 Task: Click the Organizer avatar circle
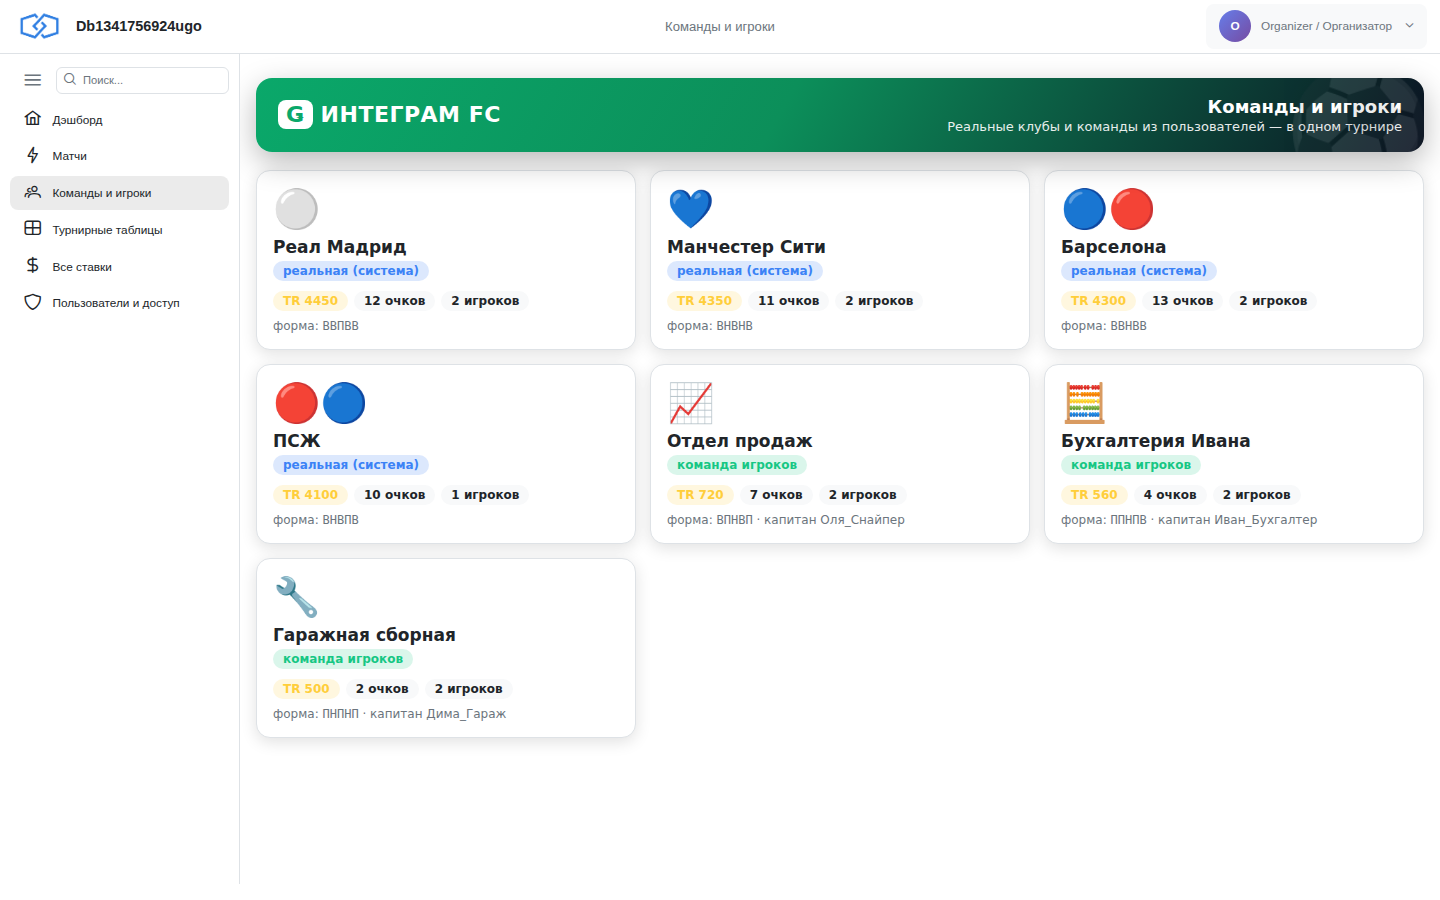pos(1235,26)
